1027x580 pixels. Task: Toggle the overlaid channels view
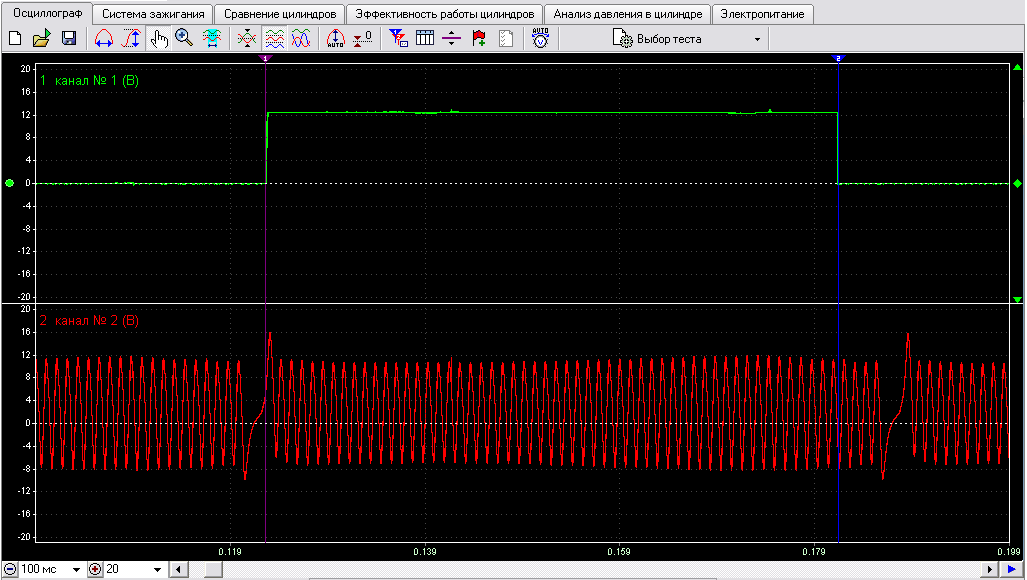point(301,39)
